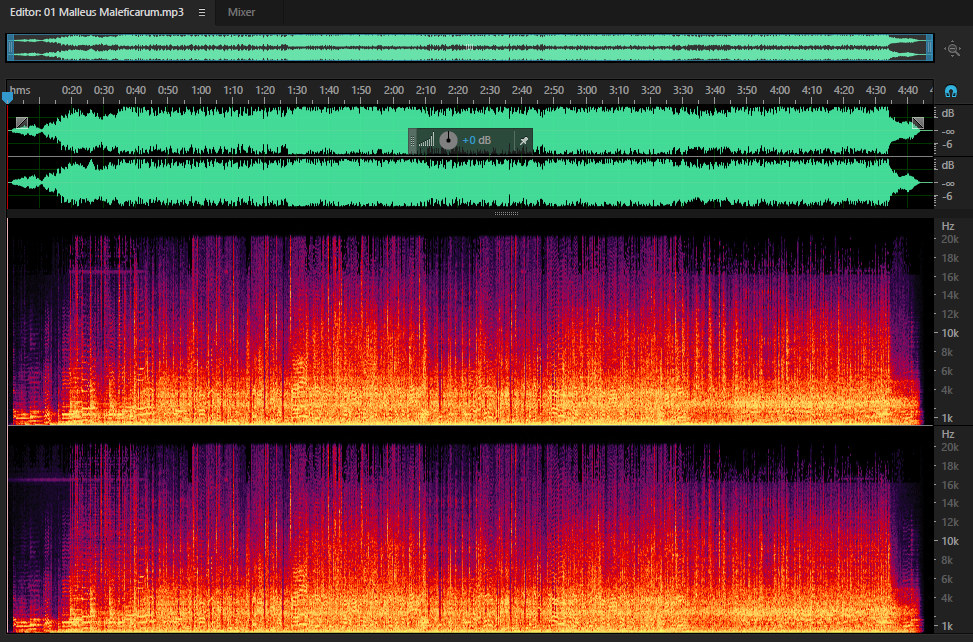This screenshot has width=973, height=642.
Task: Click 4:20 on the time ruler
Action: [x=843, y=90]
